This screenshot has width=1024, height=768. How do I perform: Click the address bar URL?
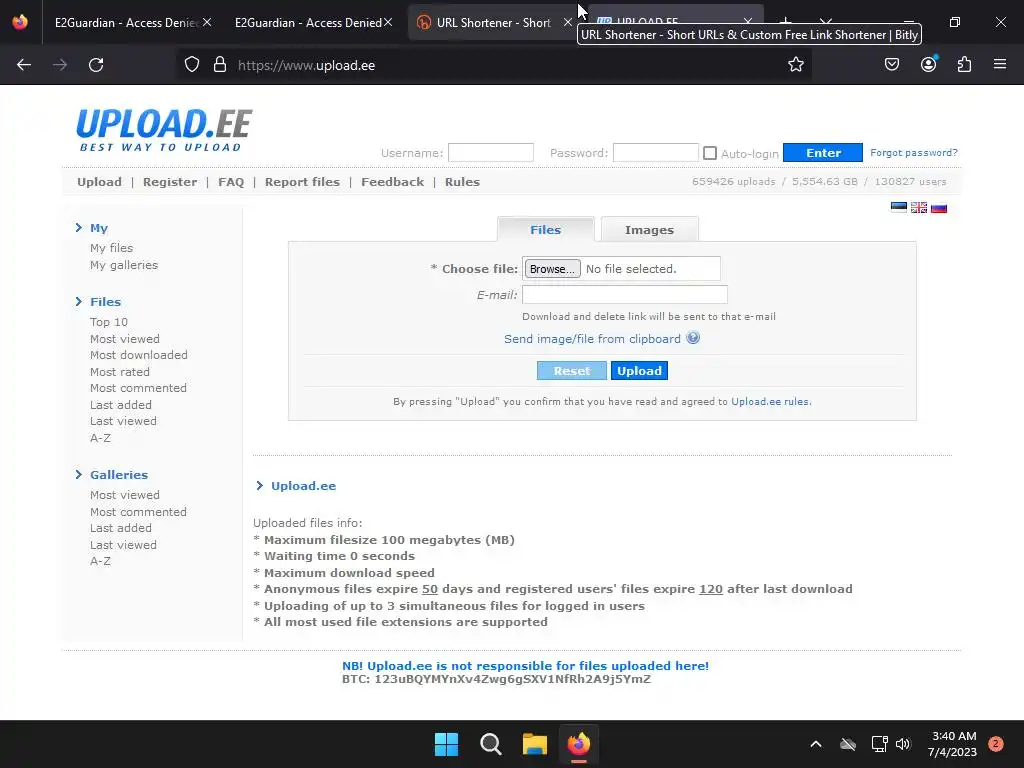pyautogui.click(x=306, y=65)
